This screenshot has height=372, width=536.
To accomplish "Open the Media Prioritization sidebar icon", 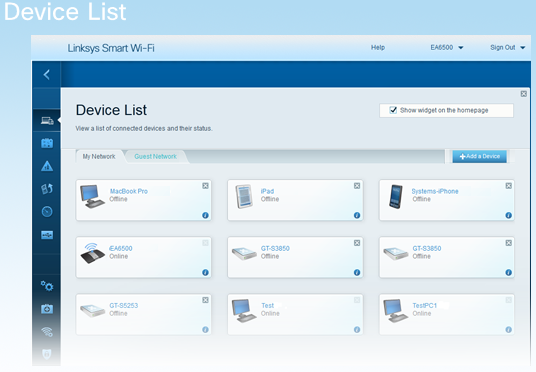I will click(47, 189).
